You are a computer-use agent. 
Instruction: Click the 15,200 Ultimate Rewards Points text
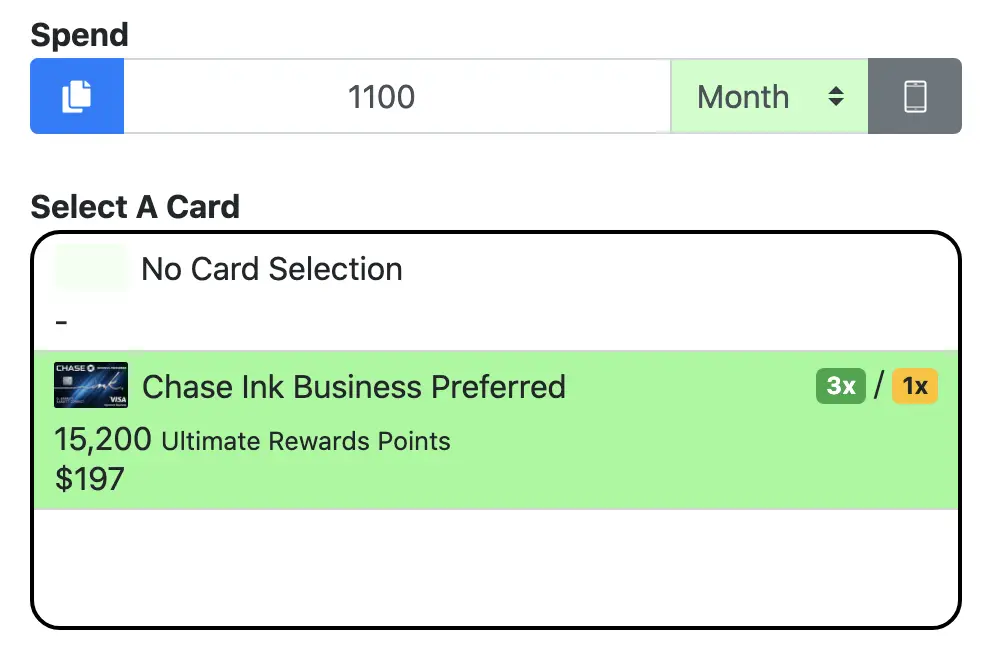pyautogui.click(x=252, y=440)
